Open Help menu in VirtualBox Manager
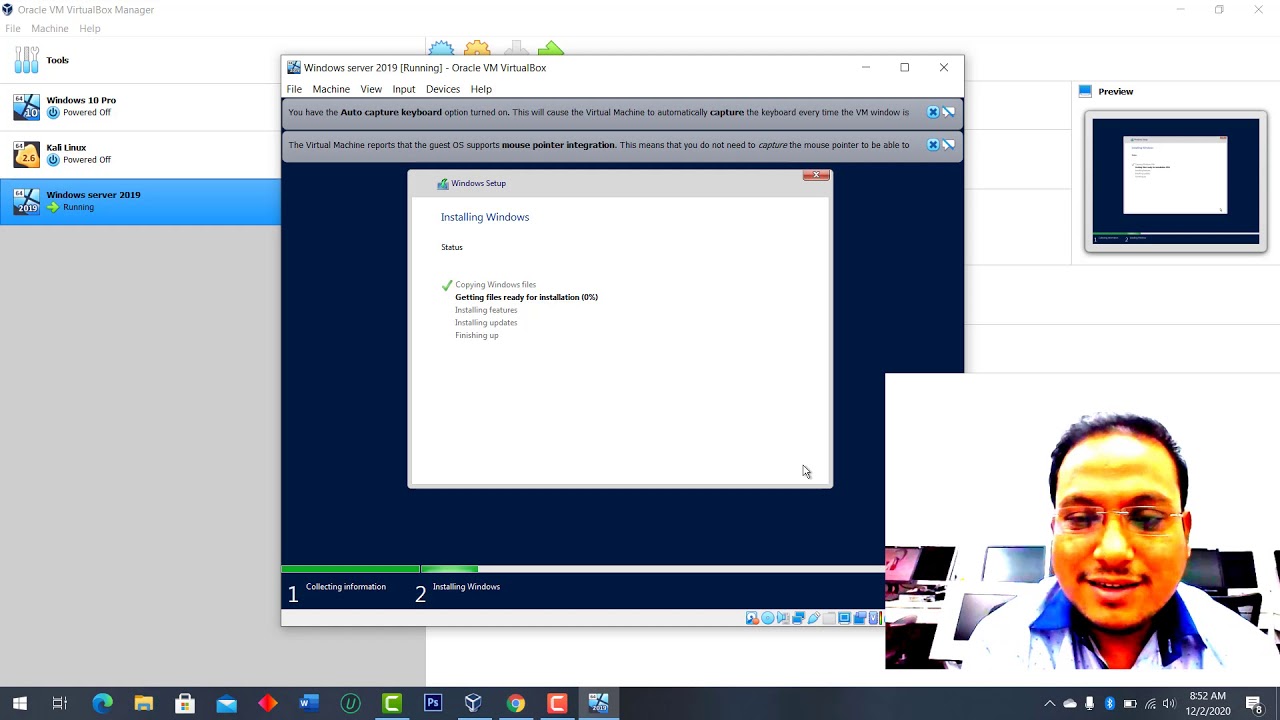1280x720 pixels. click(90, 29)
